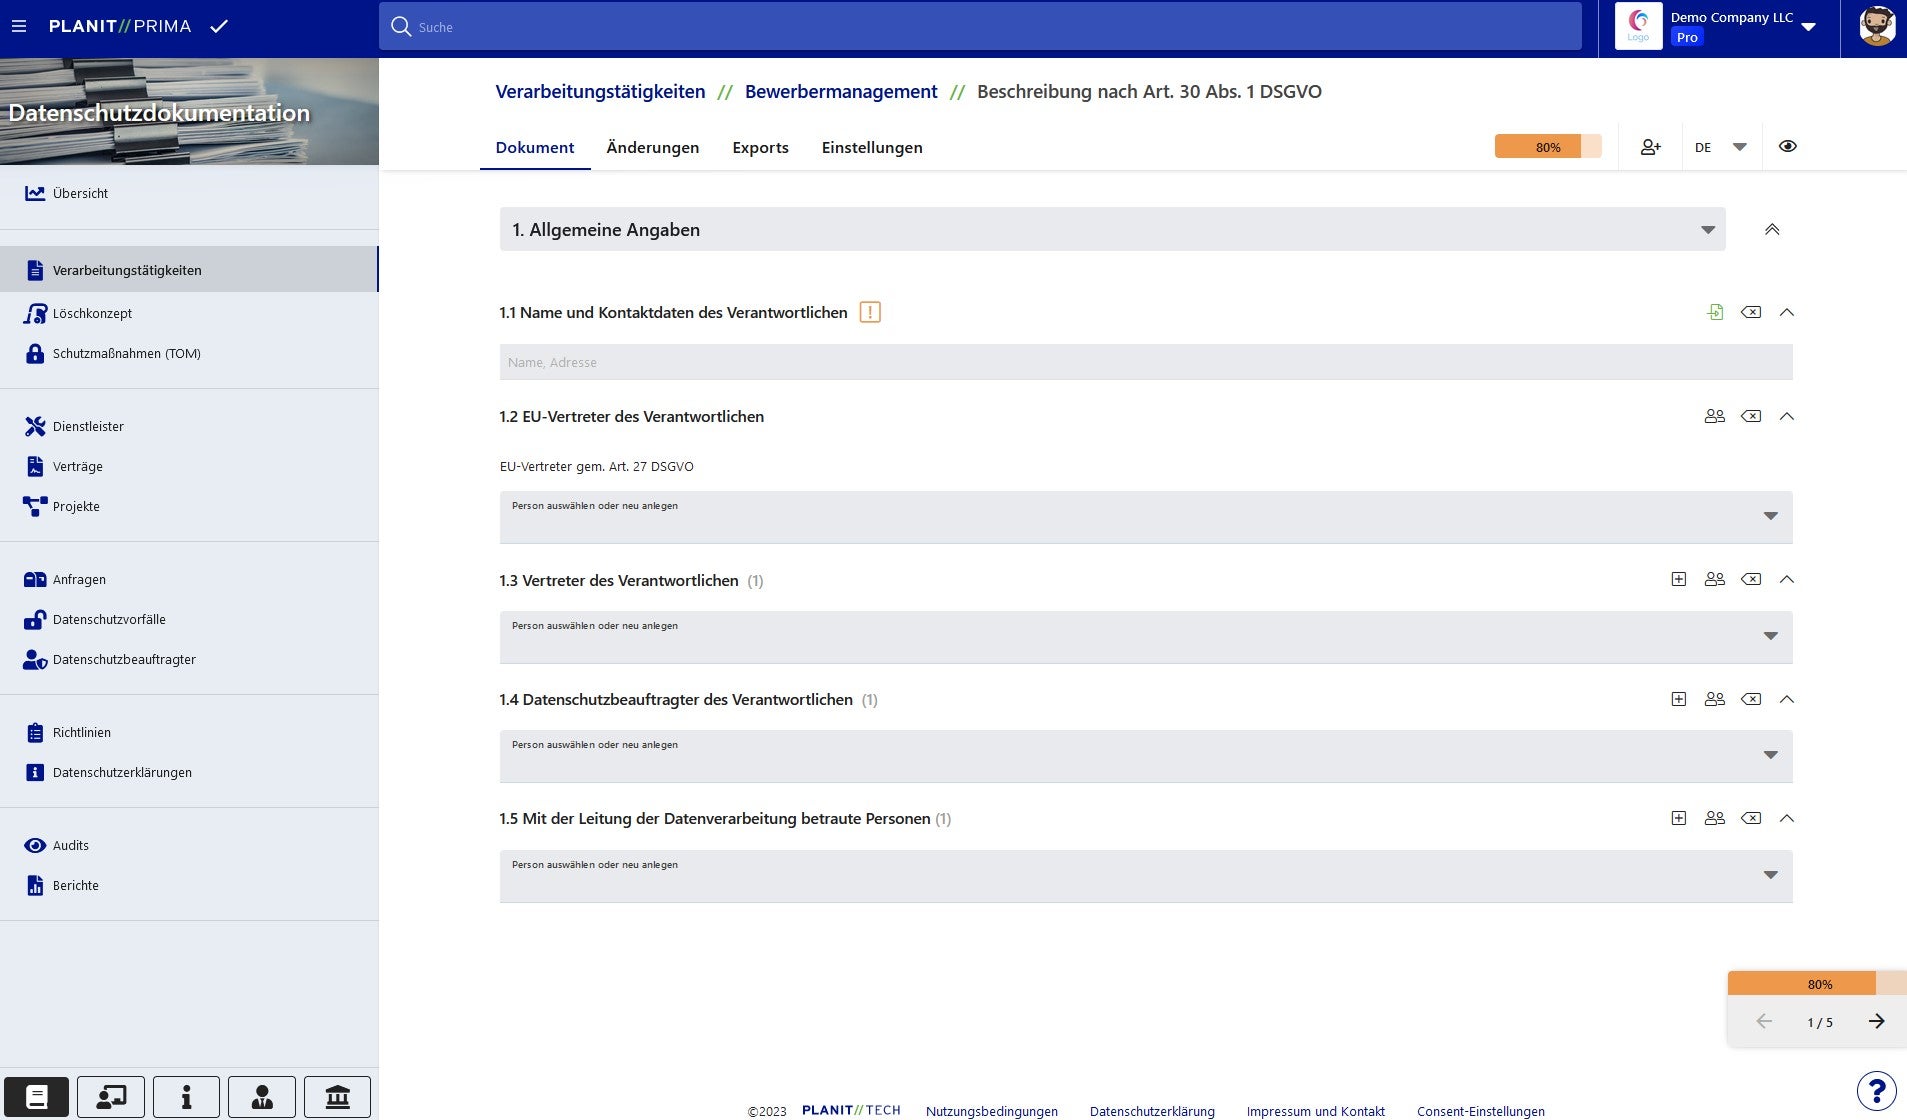Select the info icon in bottom sidebar bar
This screenshot has width=1907, height=1120.
(186, 1097)
